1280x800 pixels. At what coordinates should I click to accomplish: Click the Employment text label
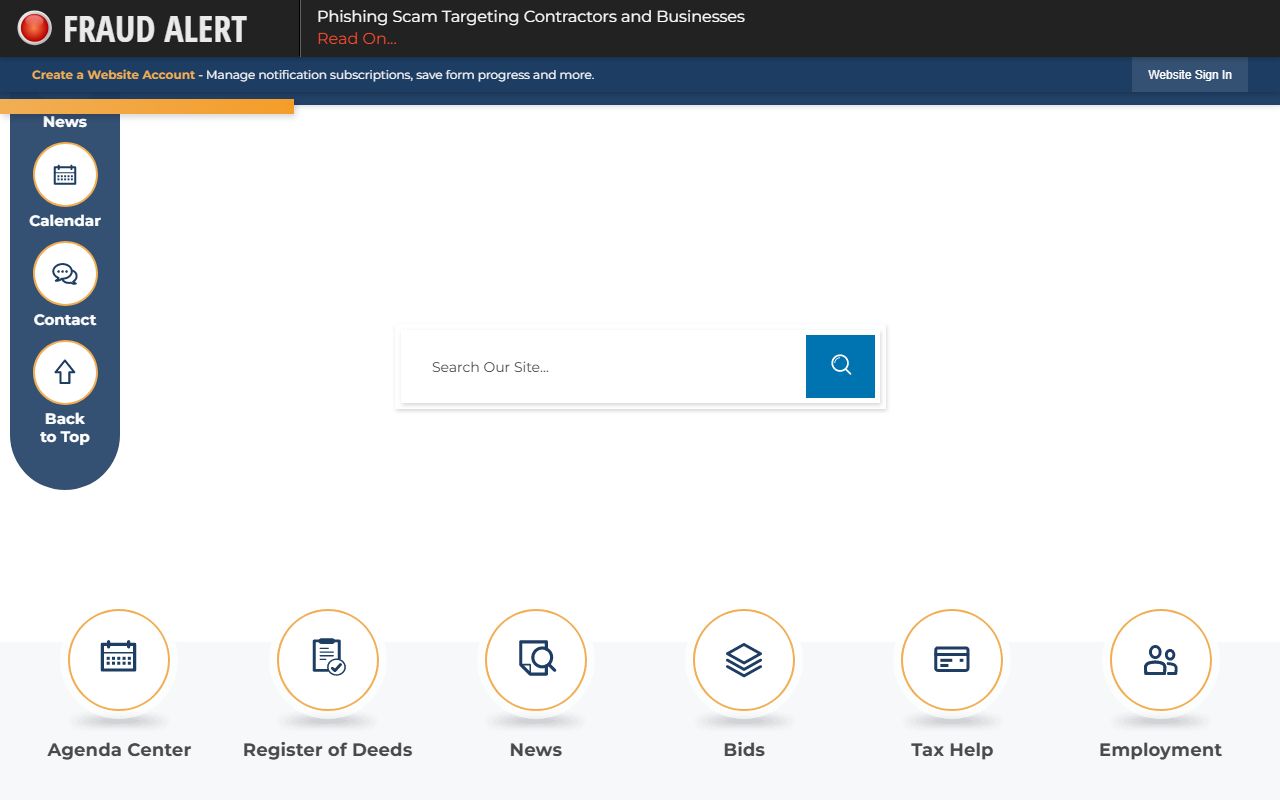click(x=1160, y=750)
